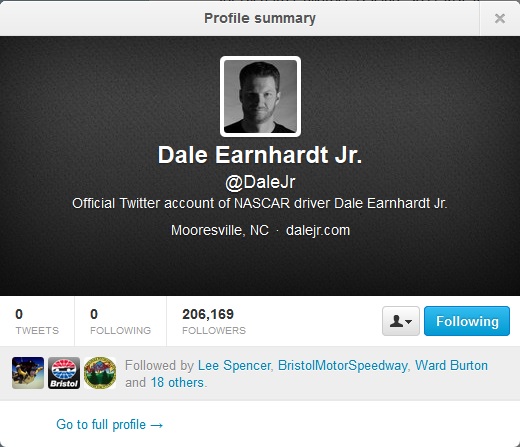Click the Profile summary title bar
Image resolution: width=520 pixels, height=447 pixels.
pos(240,19)
